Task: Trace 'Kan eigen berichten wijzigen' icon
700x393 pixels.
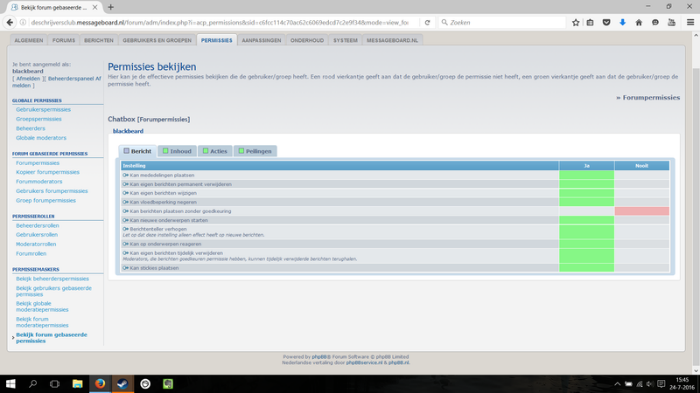Action: (125, 193)
